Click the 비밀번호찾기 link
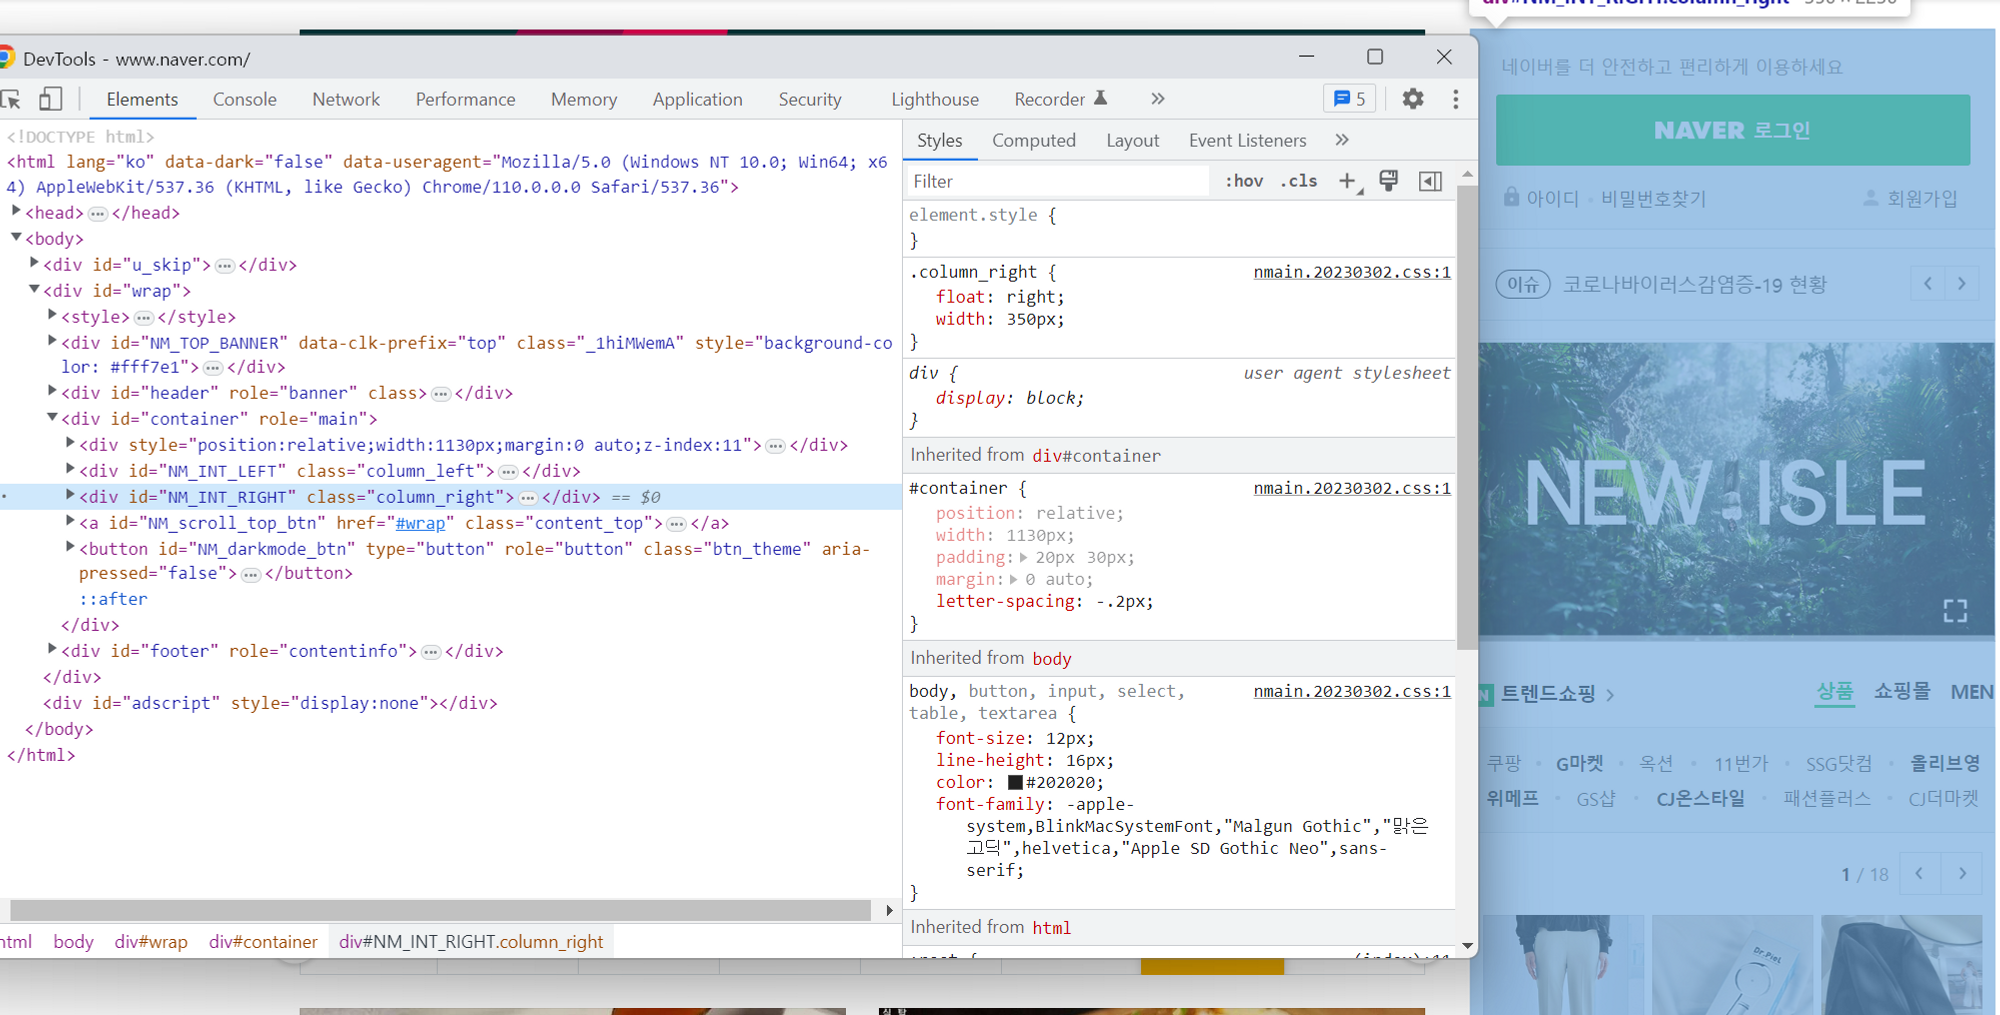The image size is (2000, 1015). tap(1653, 199)
